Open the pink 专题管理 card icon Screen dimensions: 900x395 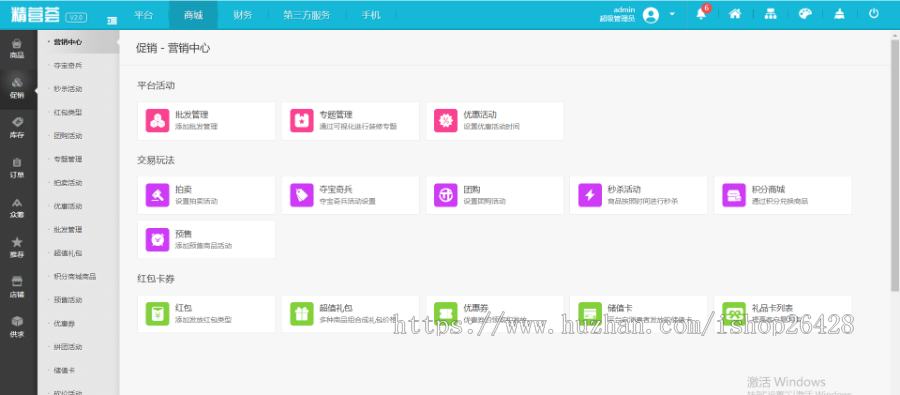[302, 121]
